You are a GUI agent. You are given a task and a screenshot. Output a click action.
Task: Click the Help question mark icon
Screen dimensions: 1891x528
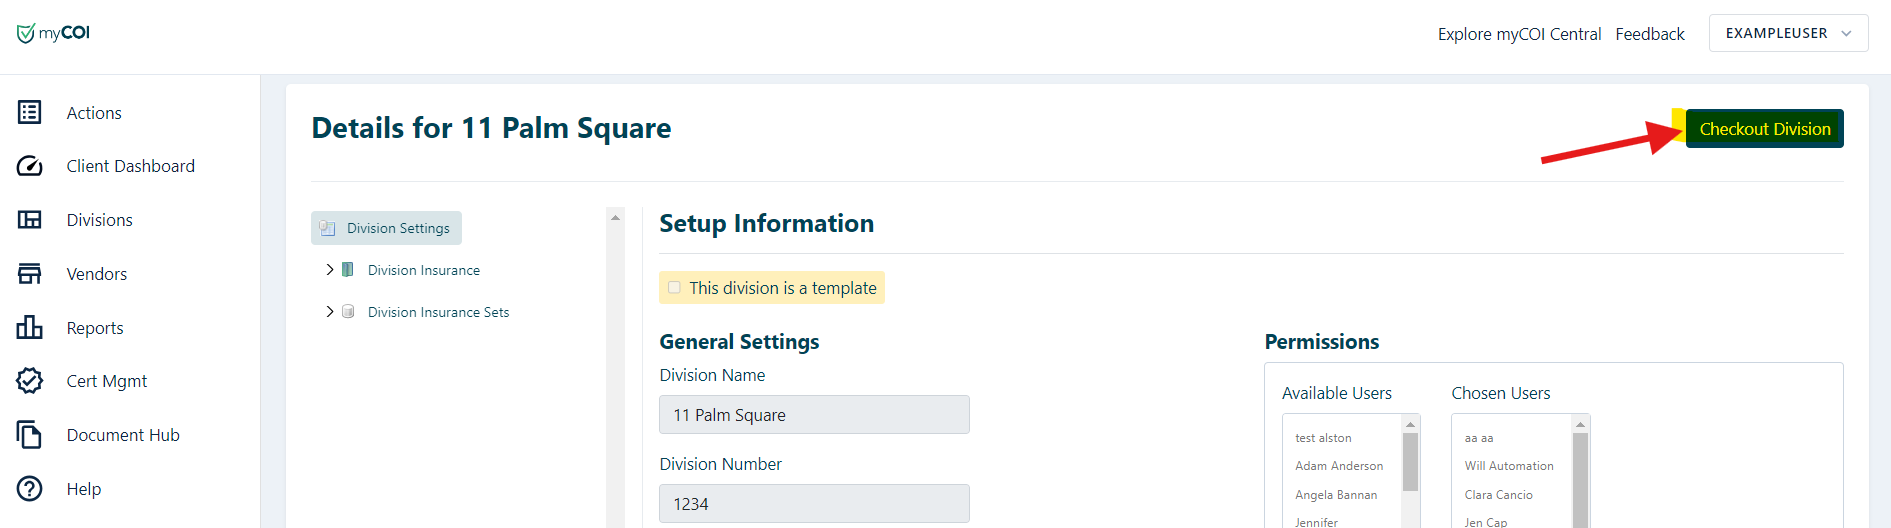click(x=30, y=489)
